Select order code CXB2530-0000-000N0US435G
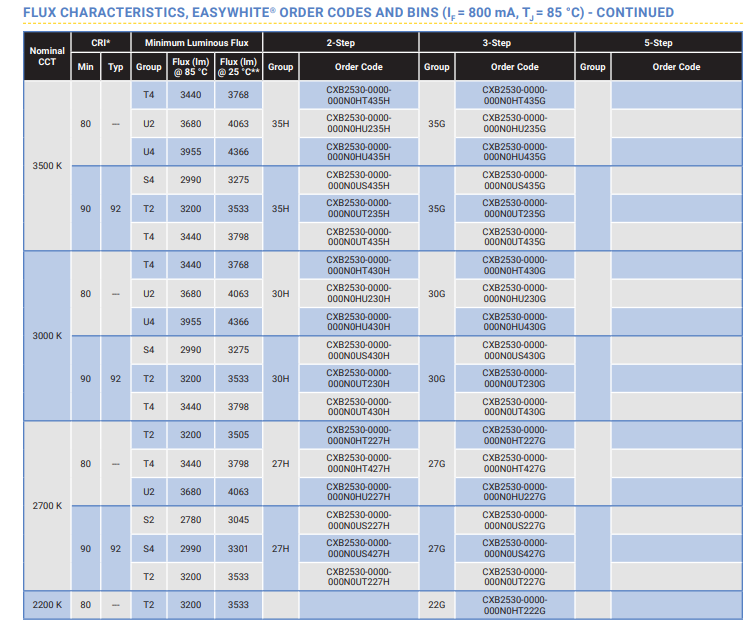 515,180
